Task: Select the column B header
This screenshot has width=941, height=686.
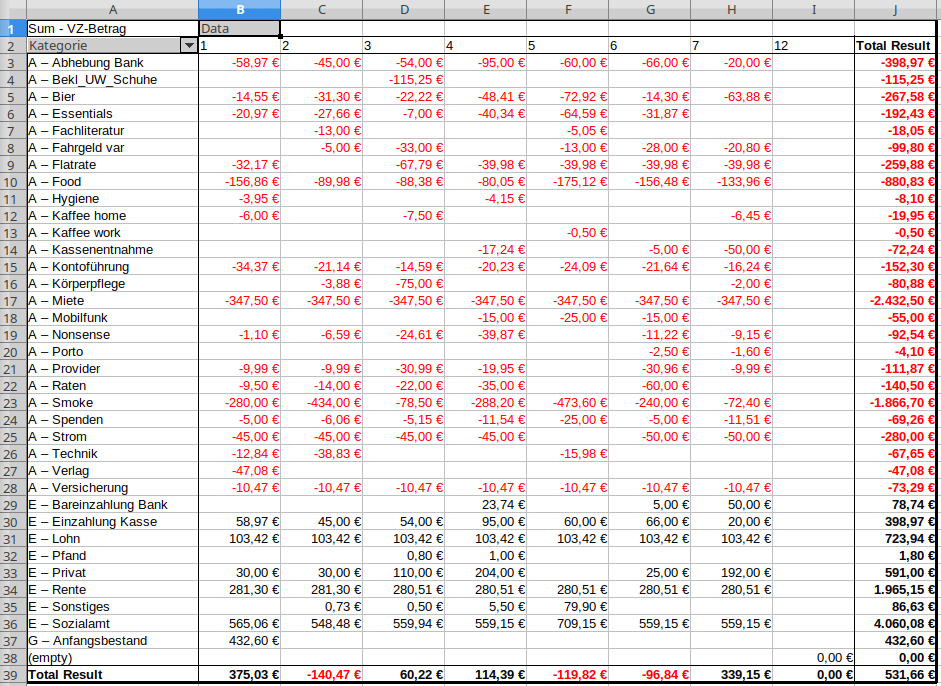Action: [239, 9]
